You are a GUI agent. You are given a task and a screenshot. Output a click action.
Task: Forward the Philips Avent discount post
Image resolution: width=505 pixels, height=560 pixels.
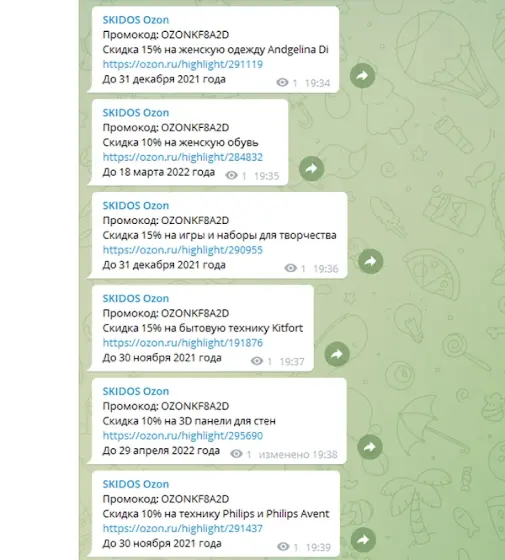363,540
